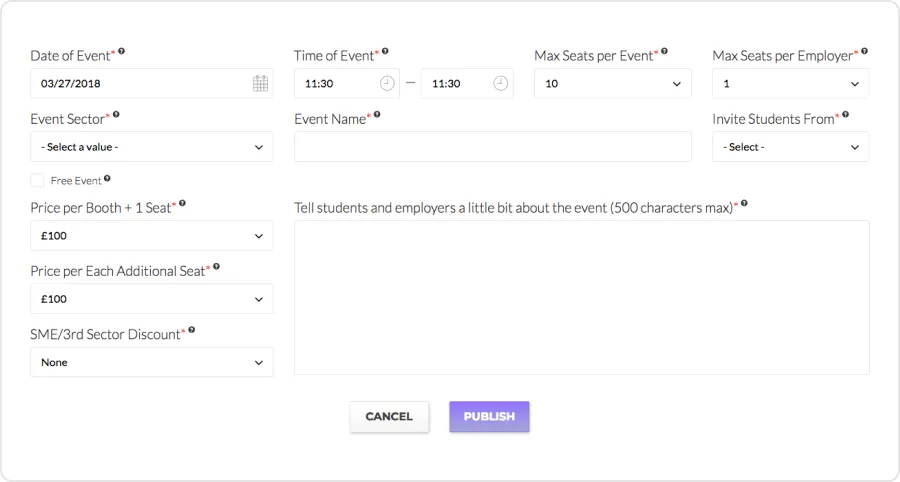Click the clock icon in start time field

(x=387, y=83)
